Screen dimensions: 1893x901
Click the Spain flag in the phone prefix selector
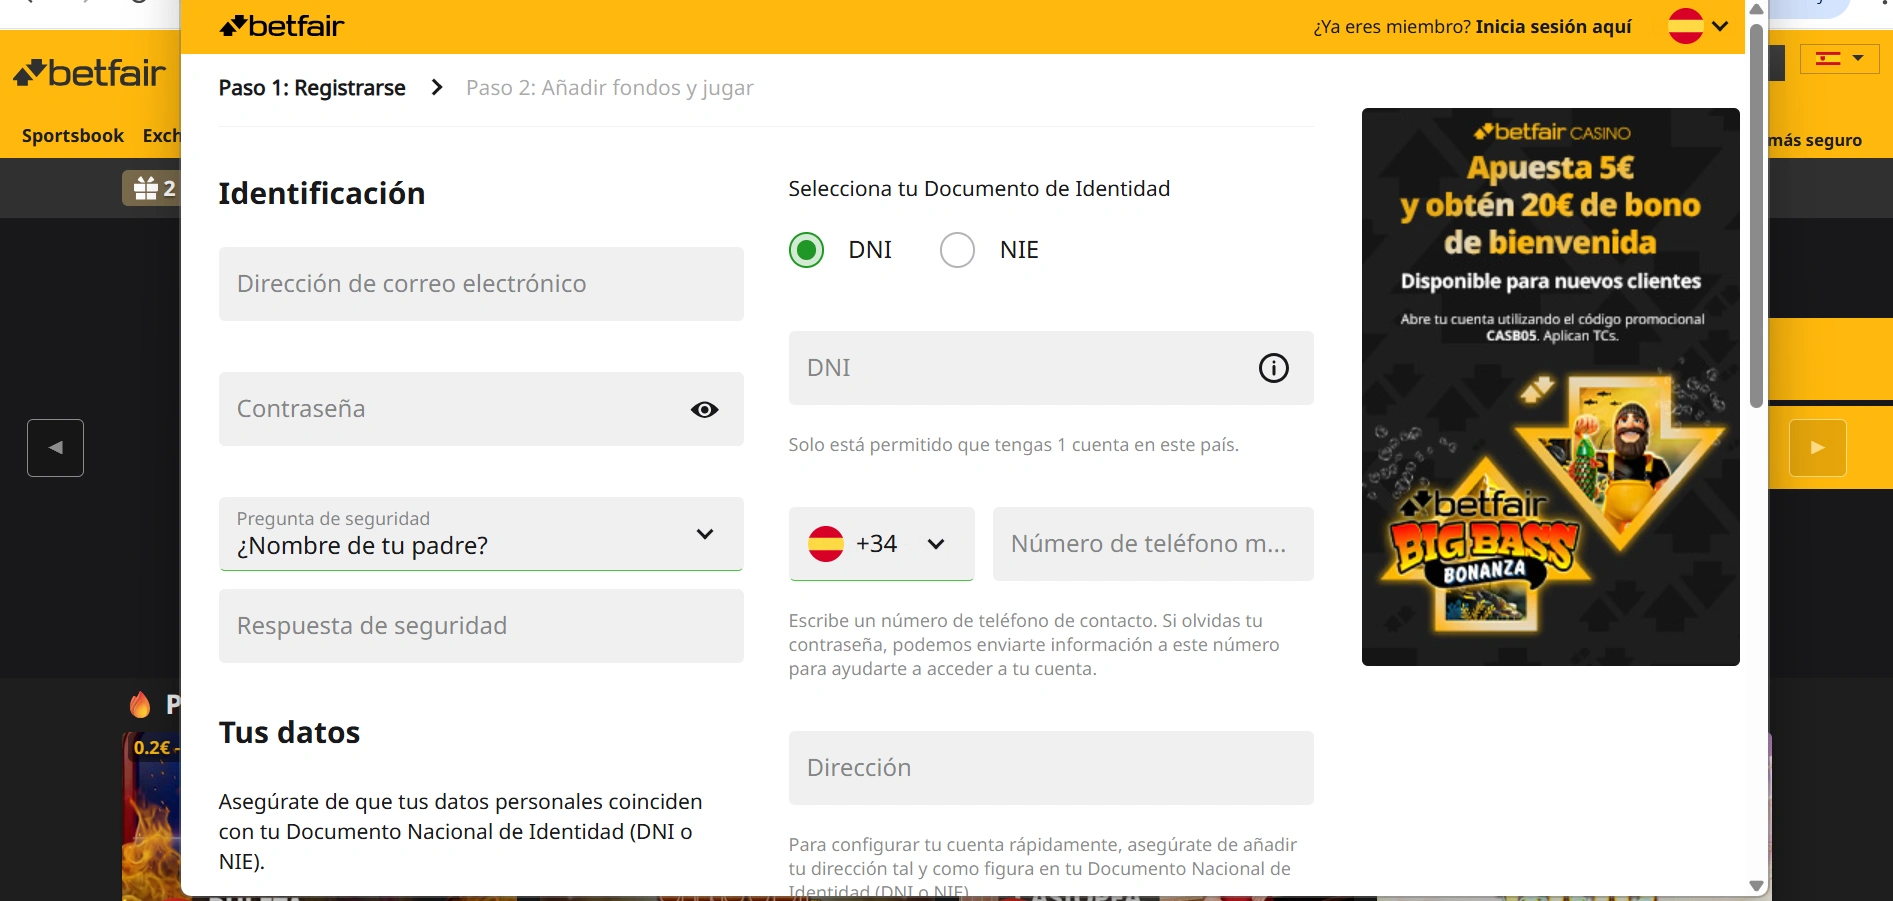[826, 543]
